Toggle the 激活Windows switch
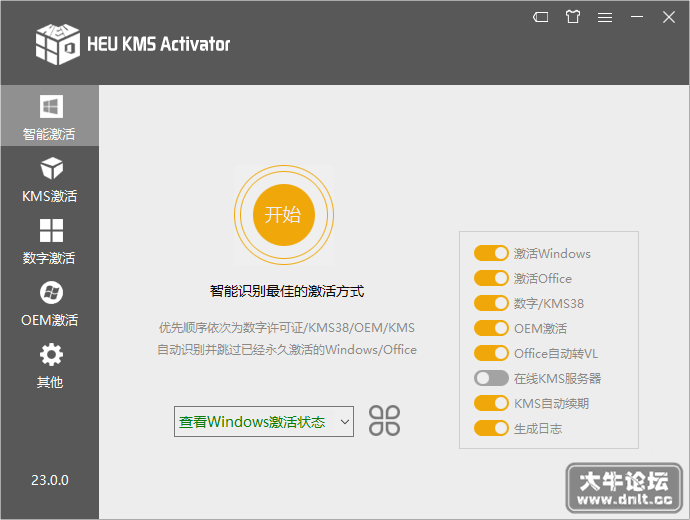Image resolution: width=690 pixels, height=520 pixels. point(491,253)
